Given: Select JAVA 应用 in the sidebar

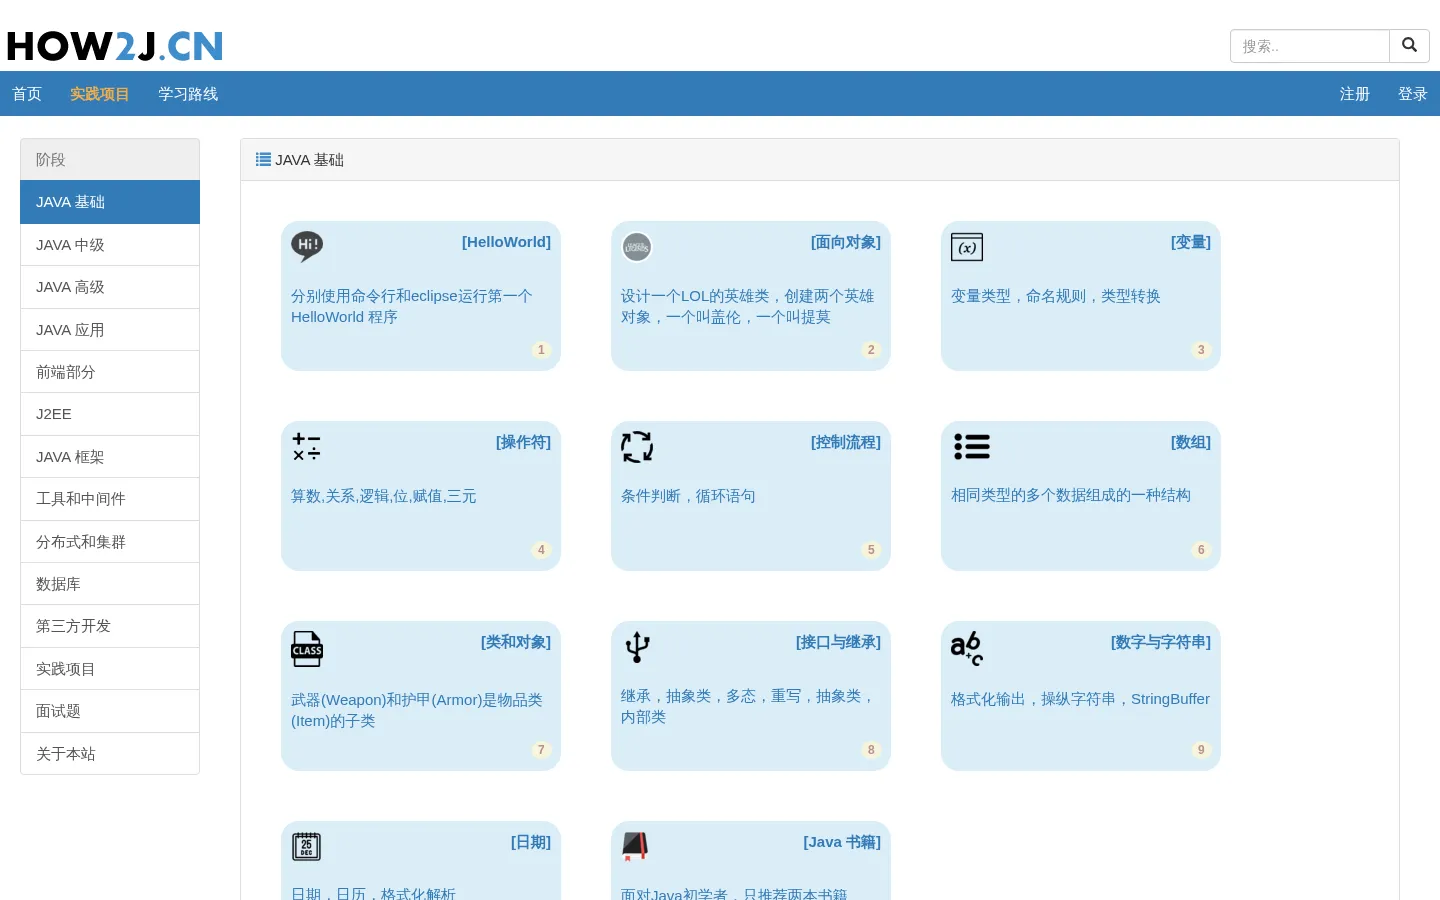Looking at the screenshot, I should click(x=110, y=330).
